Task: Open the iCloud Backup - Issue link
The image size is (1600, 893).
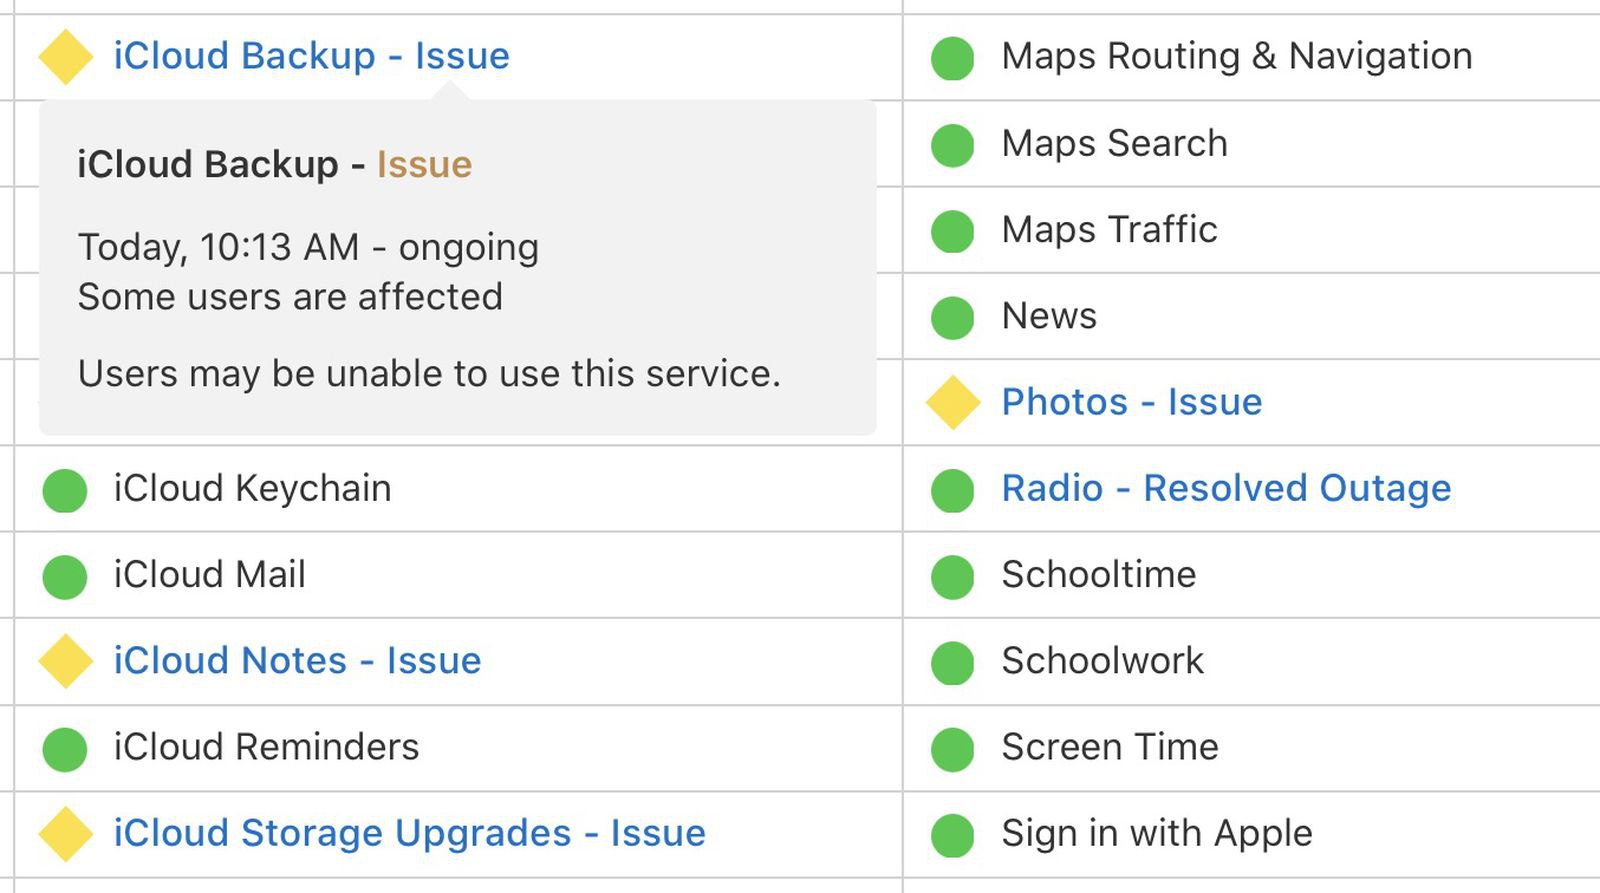Action: click(x=311, y=56)
